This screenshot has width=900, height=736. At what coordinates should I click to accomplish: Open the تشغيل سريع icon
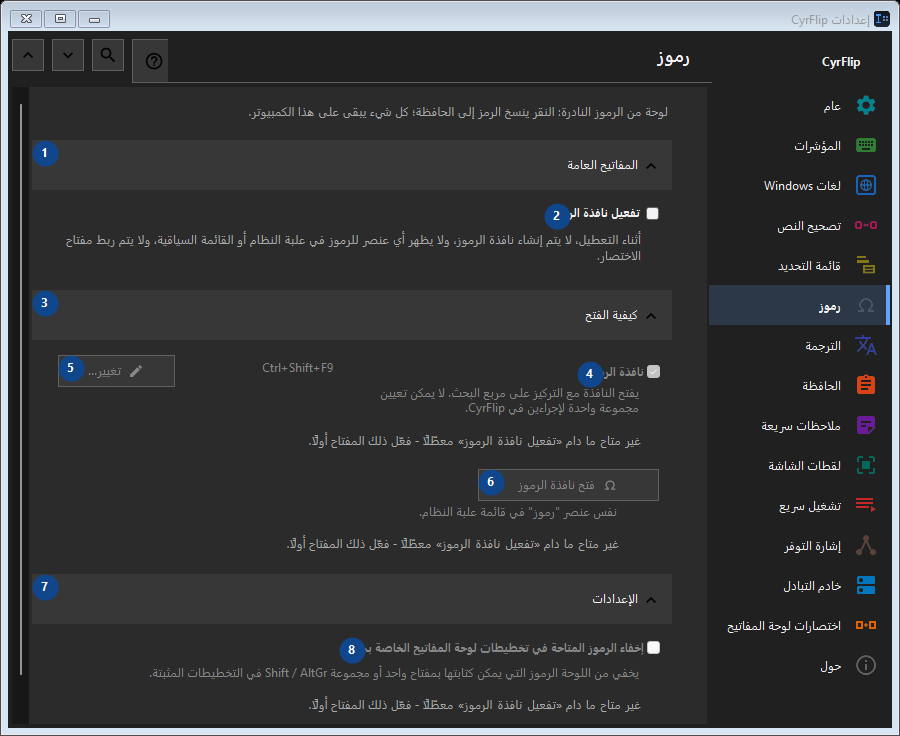pos(866,505)
